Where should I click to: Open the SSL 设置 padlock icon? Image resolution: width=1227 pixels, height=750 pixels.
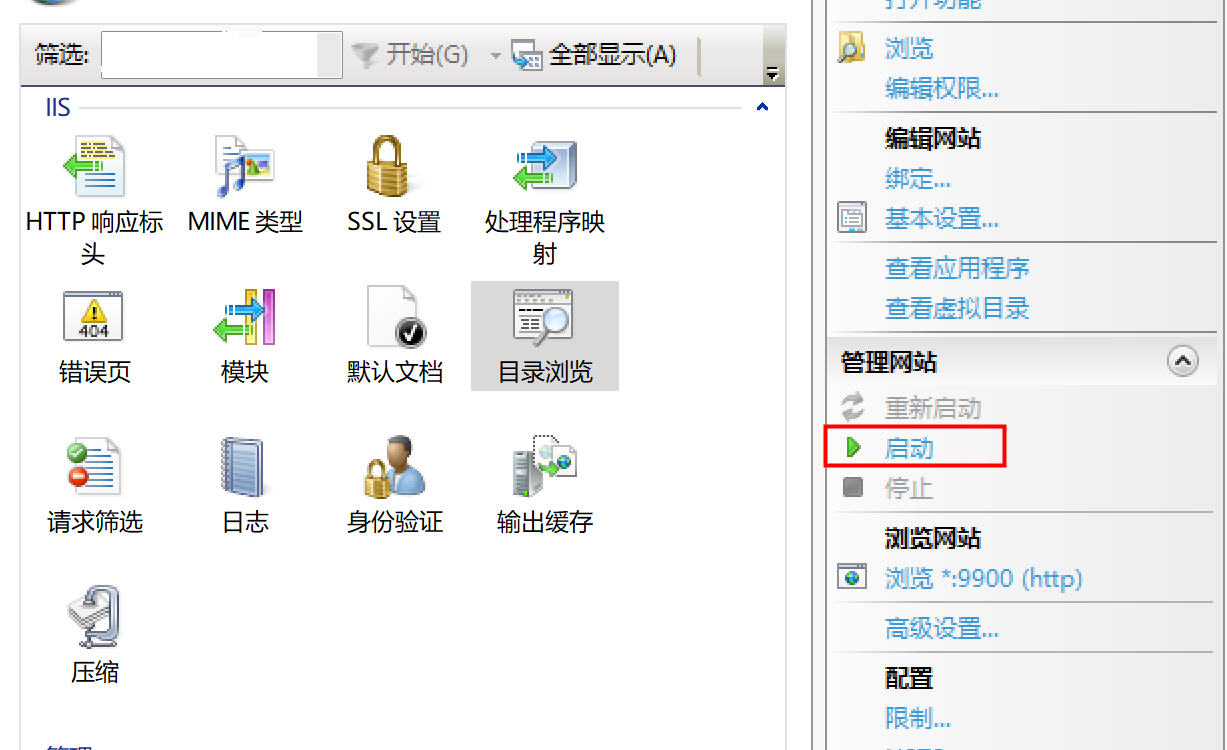click(x=394, y=167)
